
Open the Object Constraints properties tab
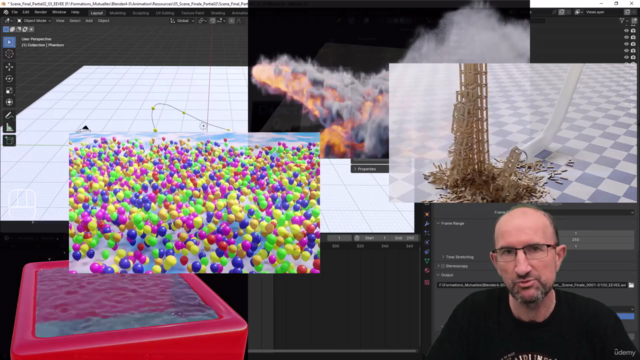pyautogui.click(x=427, y=252)
